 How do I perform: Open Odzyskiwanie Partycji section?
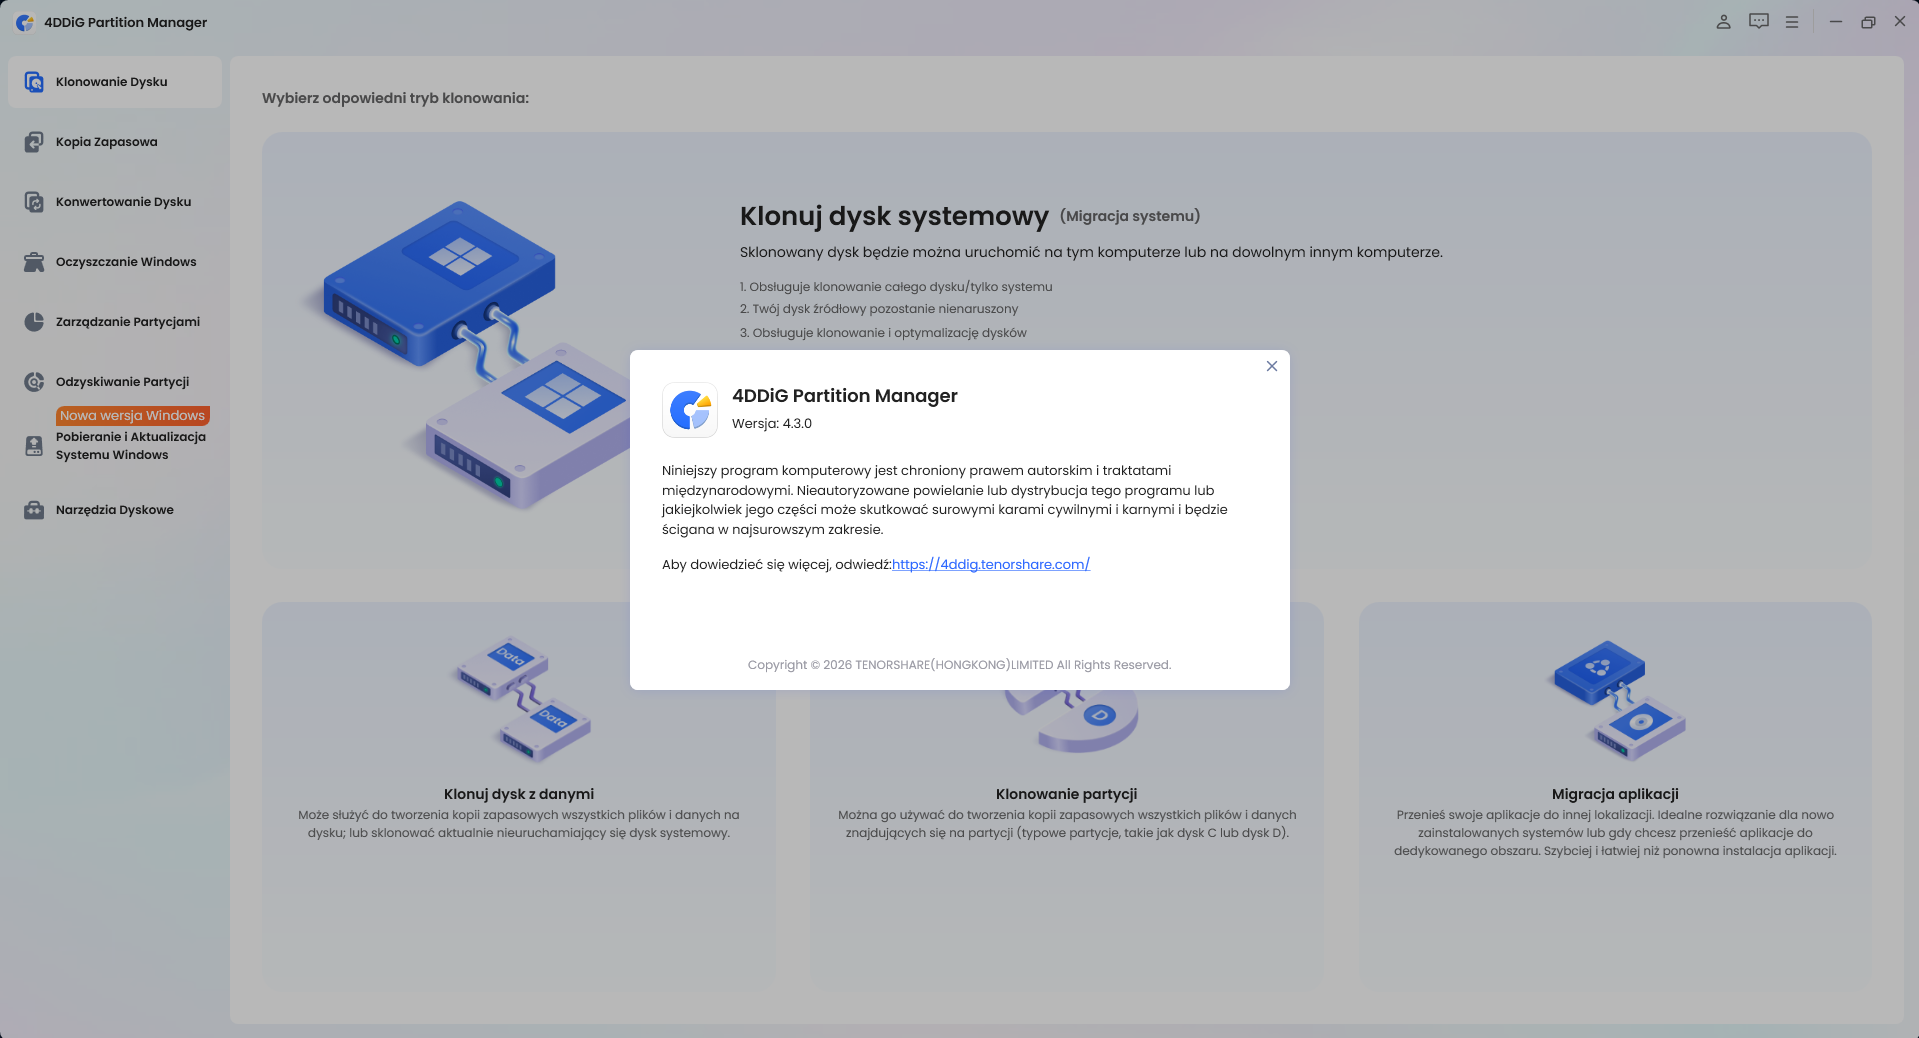coord(115,382)
